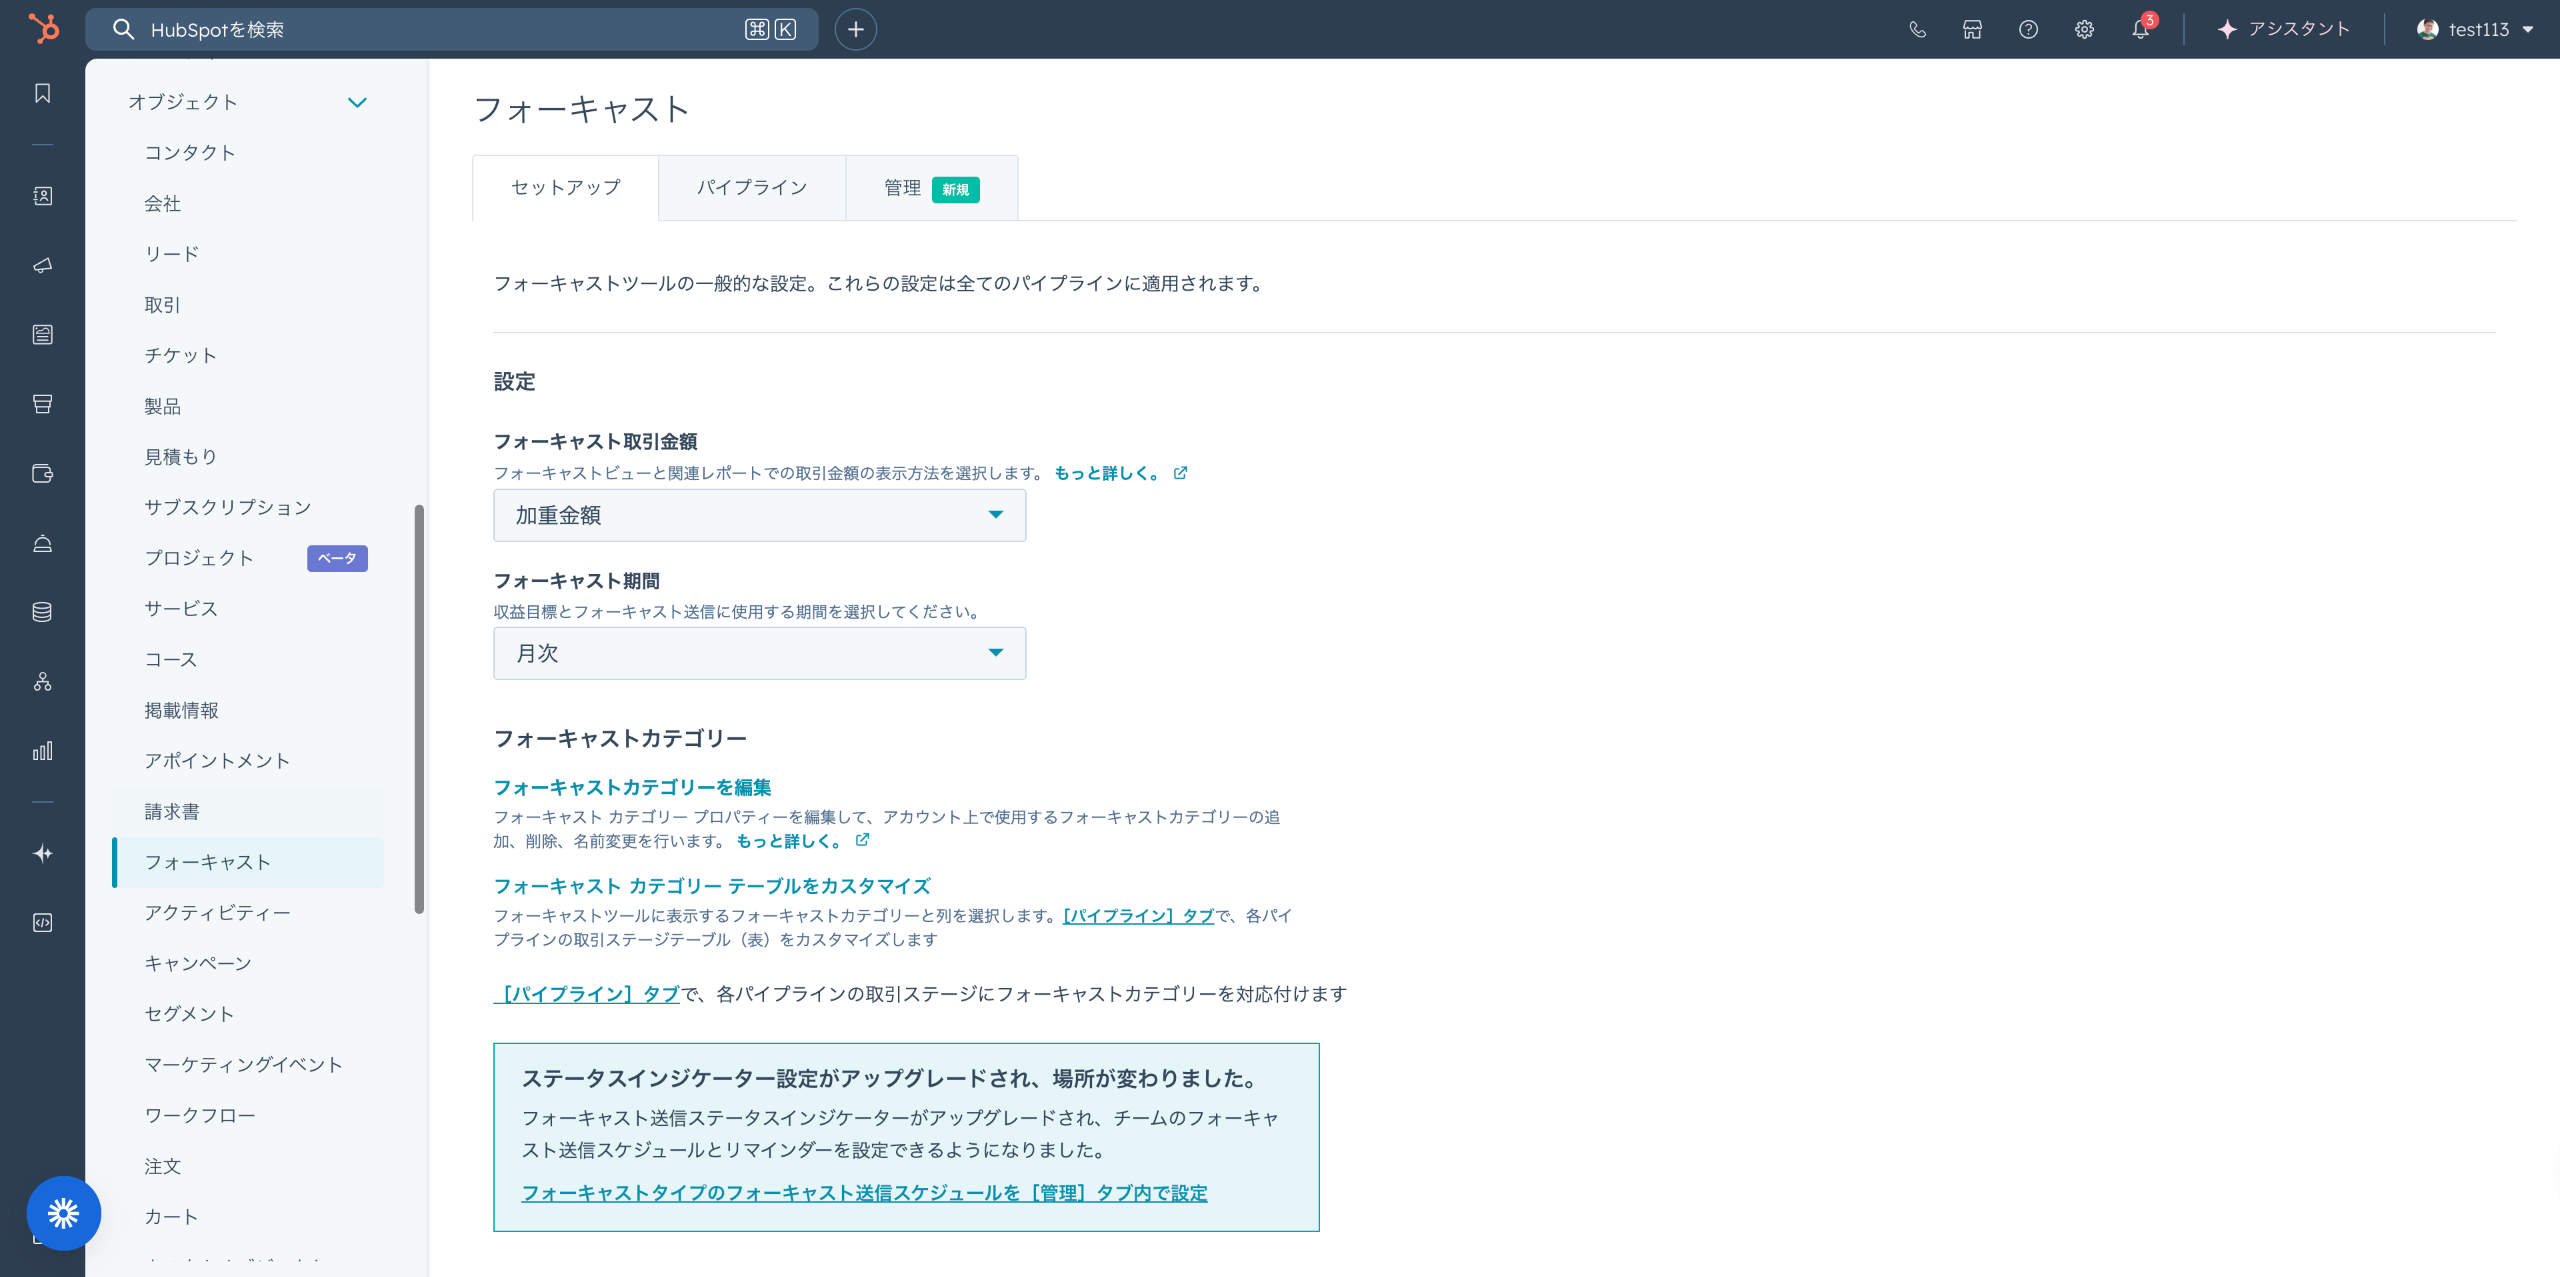Click the フォーキャスト カテゴリー テーブルをカスタマイズ link
This screenshot has width=2560, height=1277.
pyautogui.click(x=712, y=886)
